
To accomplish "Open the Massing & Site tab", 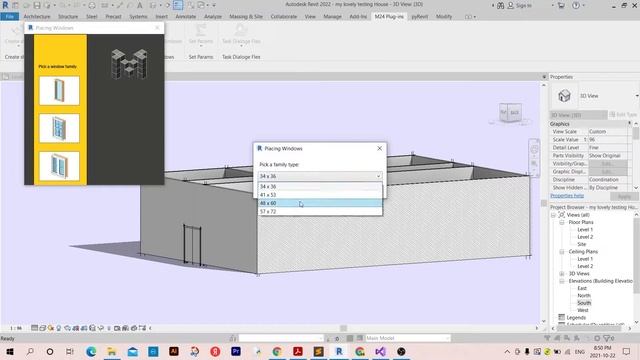I will click(x=246, y=17).
